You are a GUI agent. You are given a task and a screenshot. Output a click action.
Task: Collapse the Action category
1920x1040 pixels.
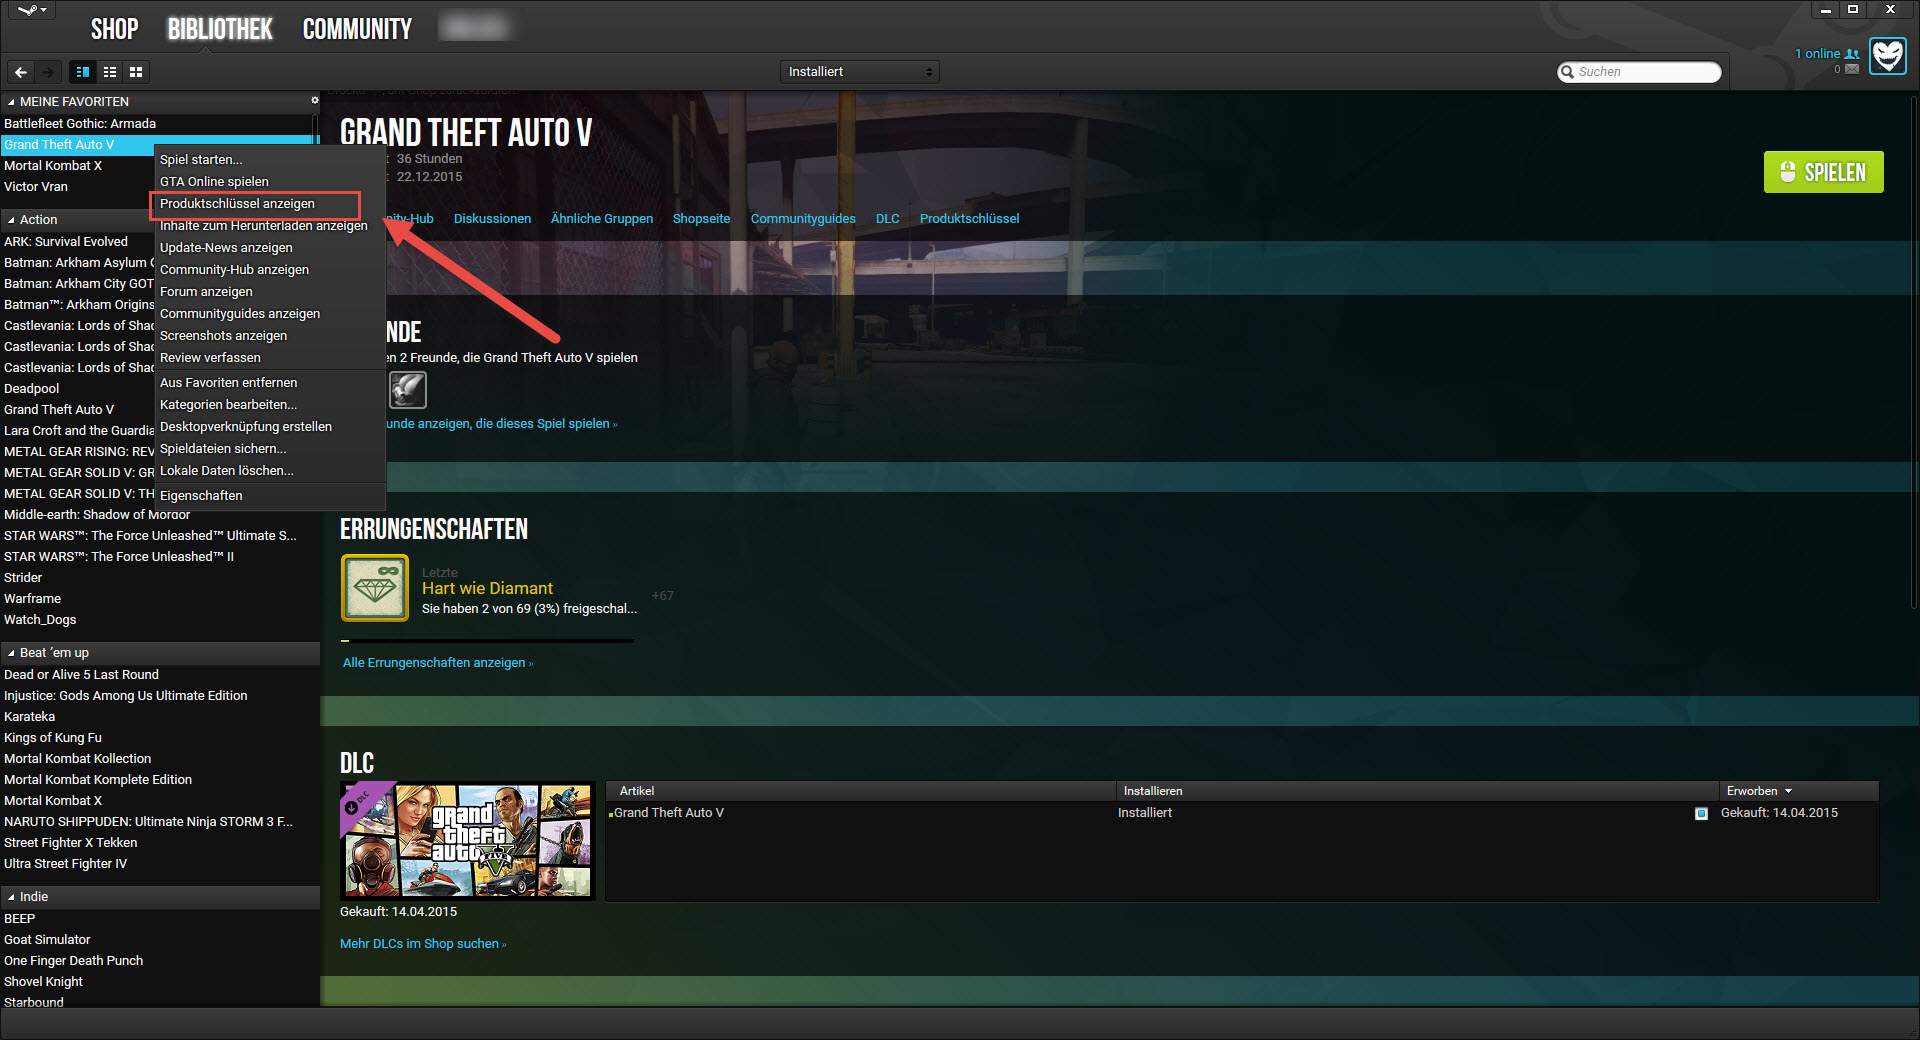tap(12, 219)
